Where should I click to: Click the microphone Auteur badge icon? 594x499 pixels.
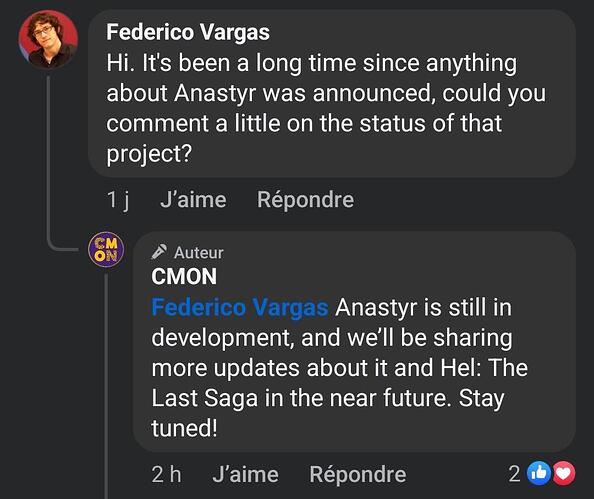coord(159,252)
